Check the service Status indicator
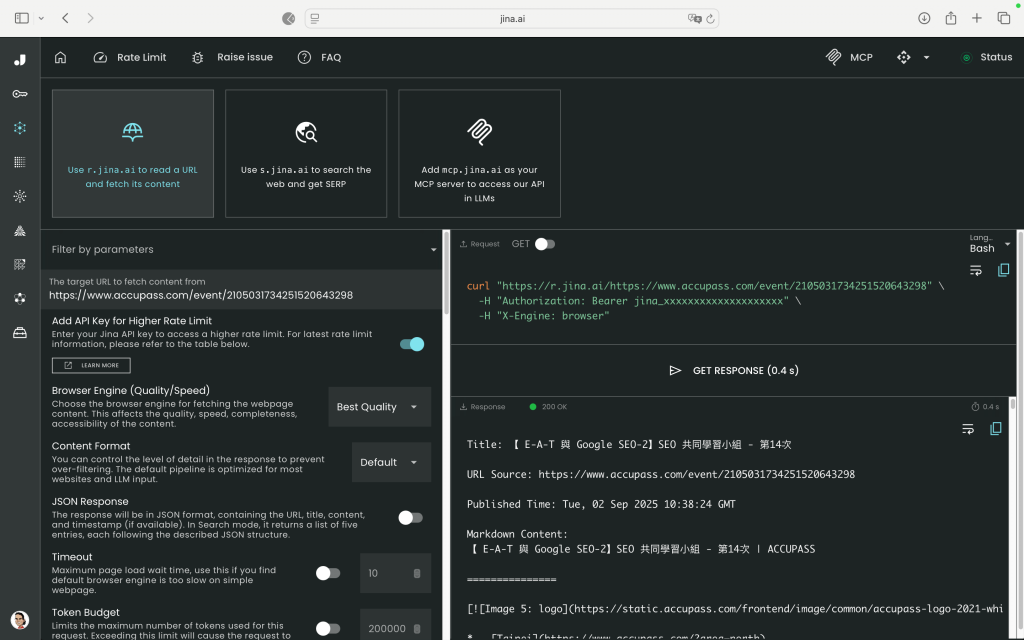 tap(987, 57)
